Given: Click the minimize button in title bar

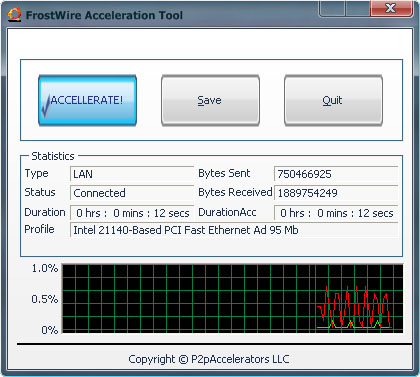Looking at the screenshot, I should (x=332, y=8).
